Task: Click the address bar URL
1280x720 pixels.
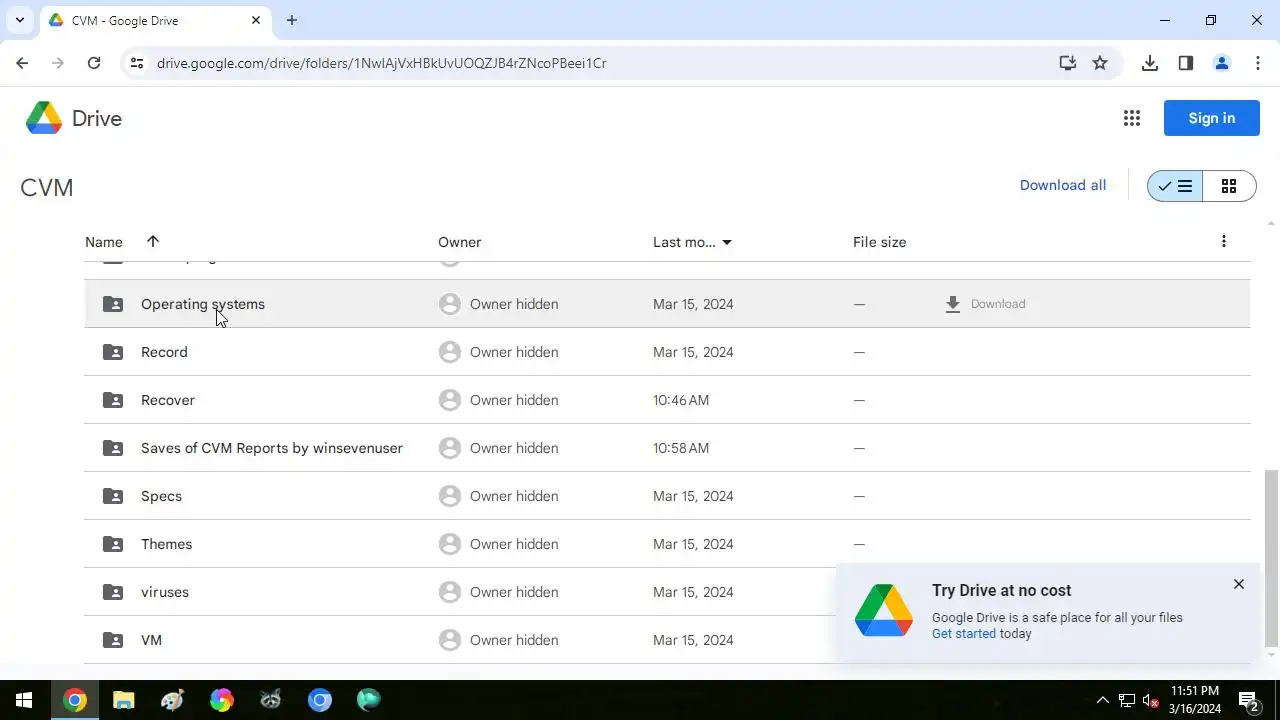Action: (381, 63)
